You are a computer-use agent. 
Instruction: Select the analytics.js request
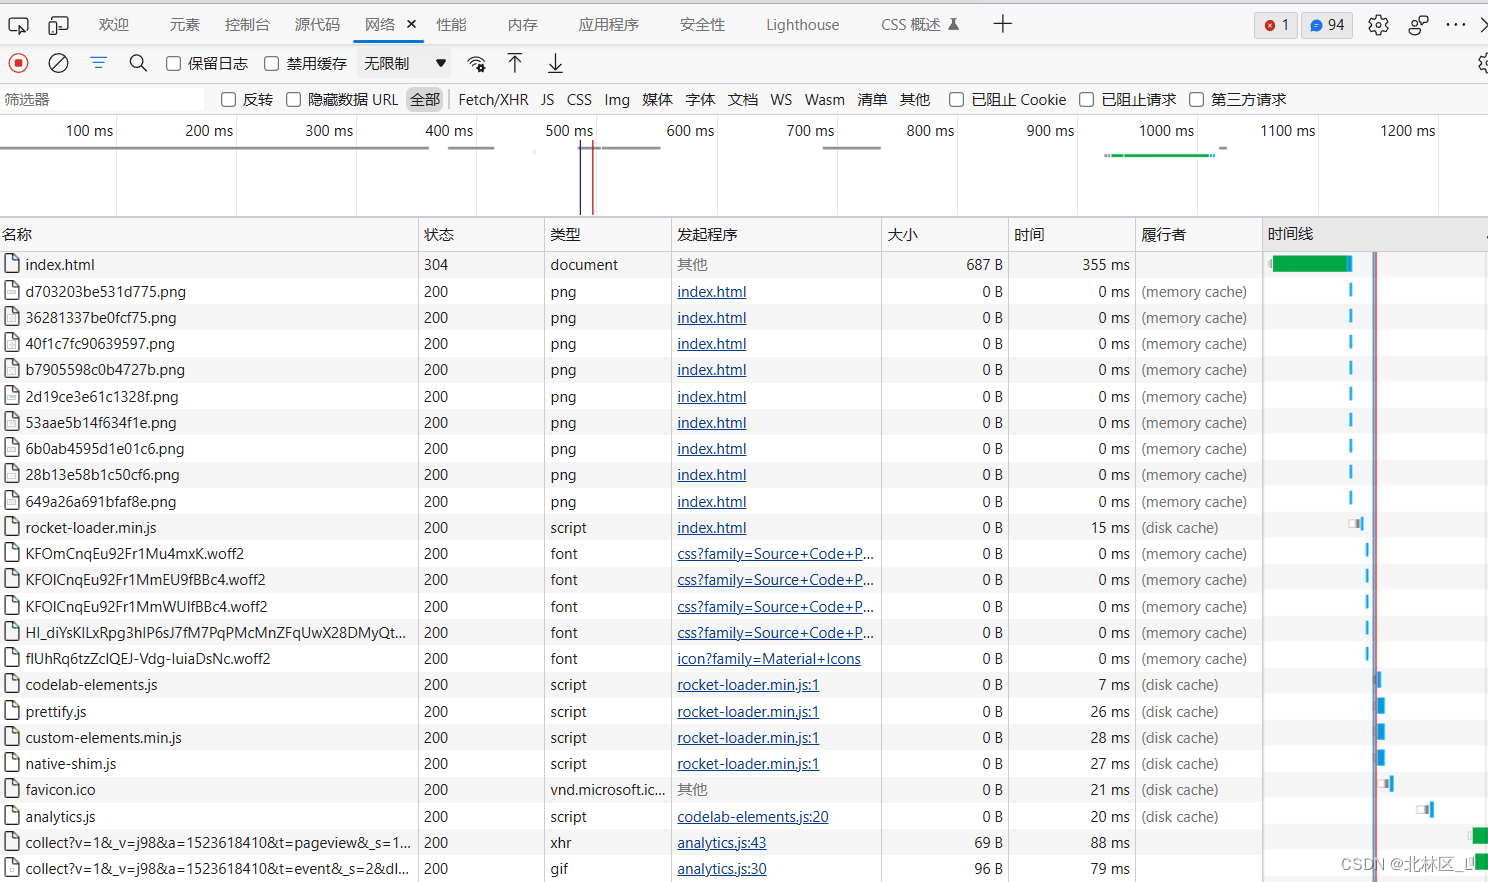coord(631,816)
